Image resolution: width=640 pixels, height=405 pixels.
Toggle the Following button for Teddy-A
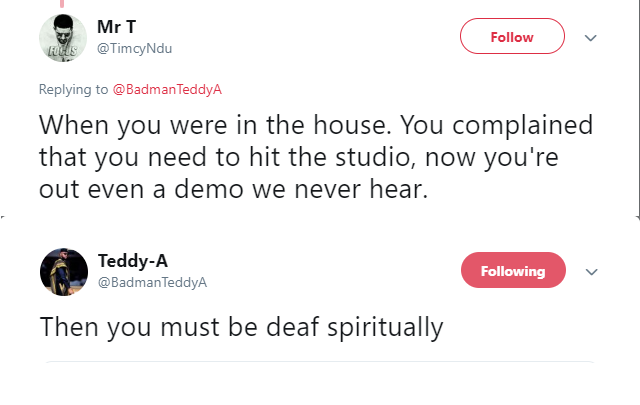[513, 270]
